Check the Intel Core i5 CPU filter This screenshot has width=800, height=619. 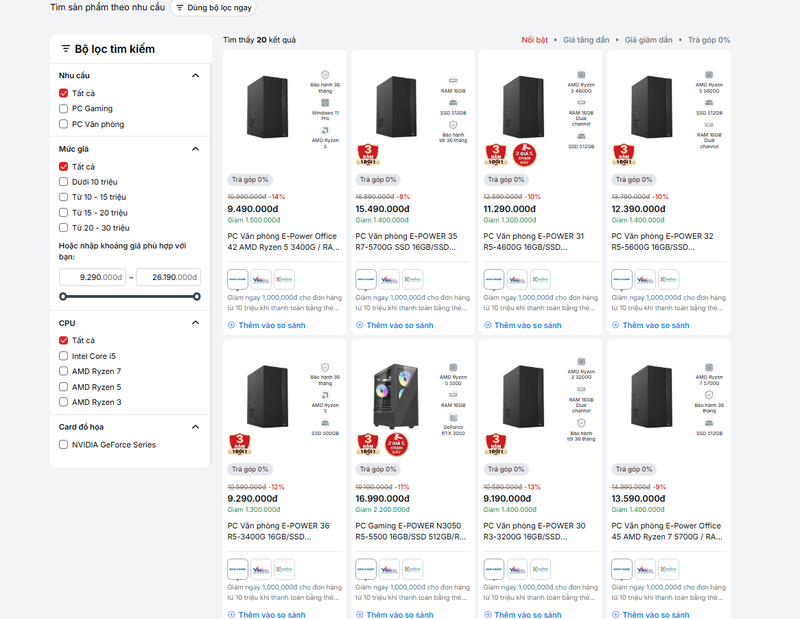(63, 356)
